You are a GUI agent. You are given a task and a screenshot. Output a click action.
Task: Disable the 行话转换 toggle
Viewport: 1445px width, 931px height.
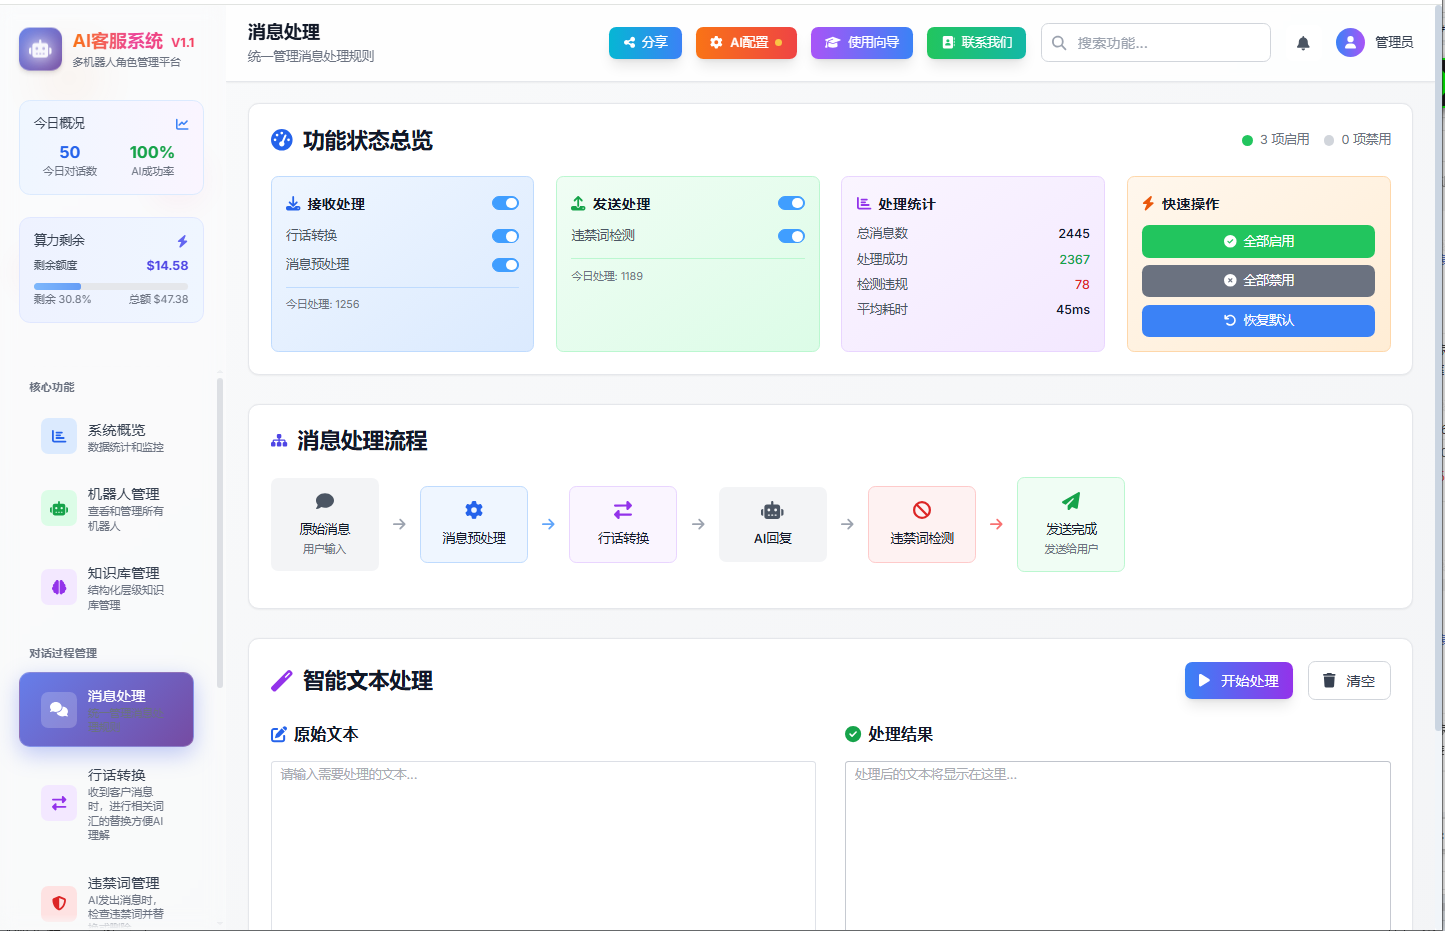[505, 236]
